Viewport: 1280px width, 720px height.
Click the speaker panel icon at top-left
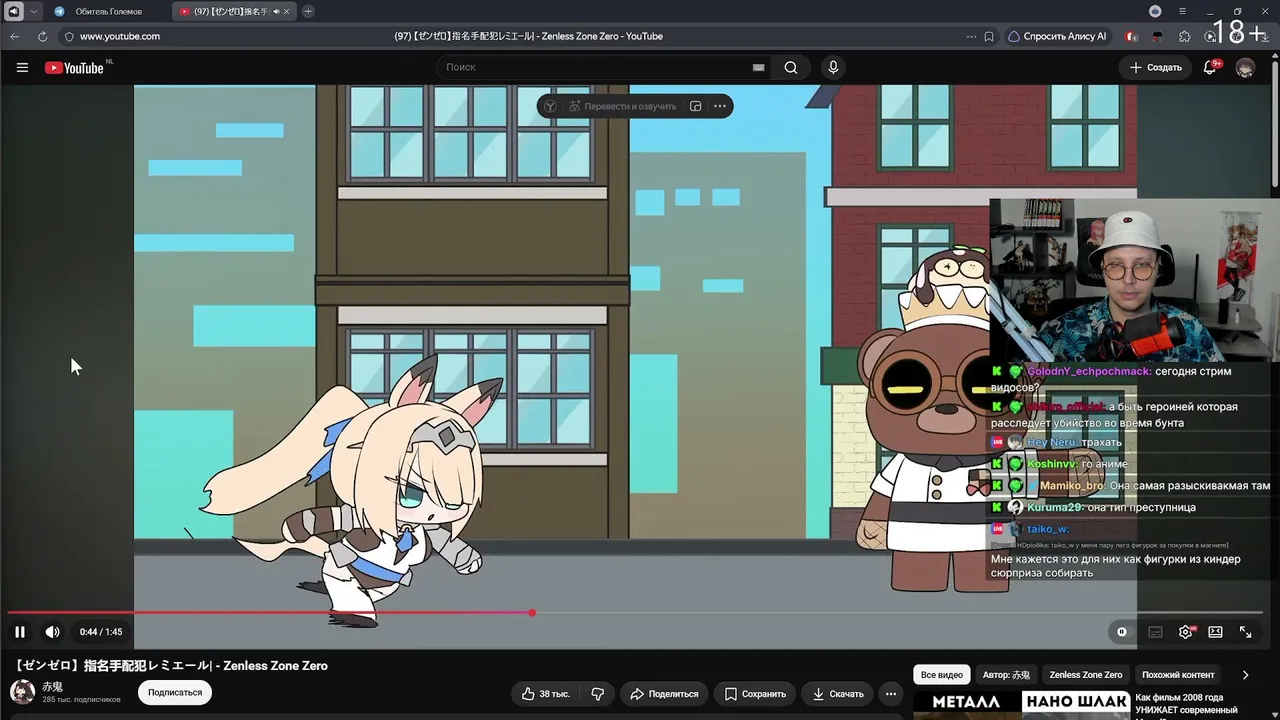(x=14, y=11)
